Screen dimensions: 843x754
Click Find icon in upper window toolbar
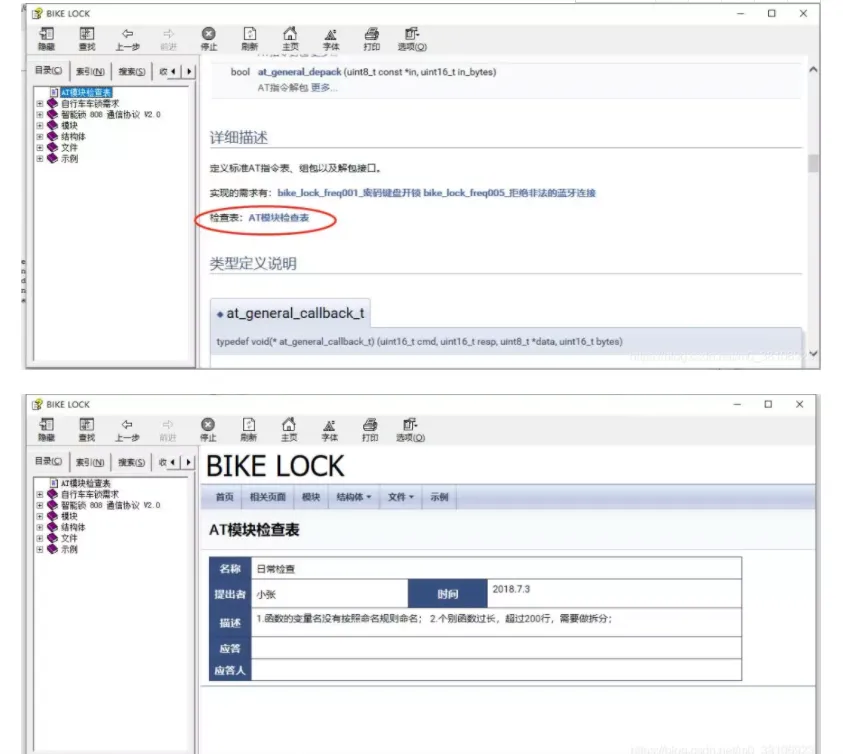point(87,38)
